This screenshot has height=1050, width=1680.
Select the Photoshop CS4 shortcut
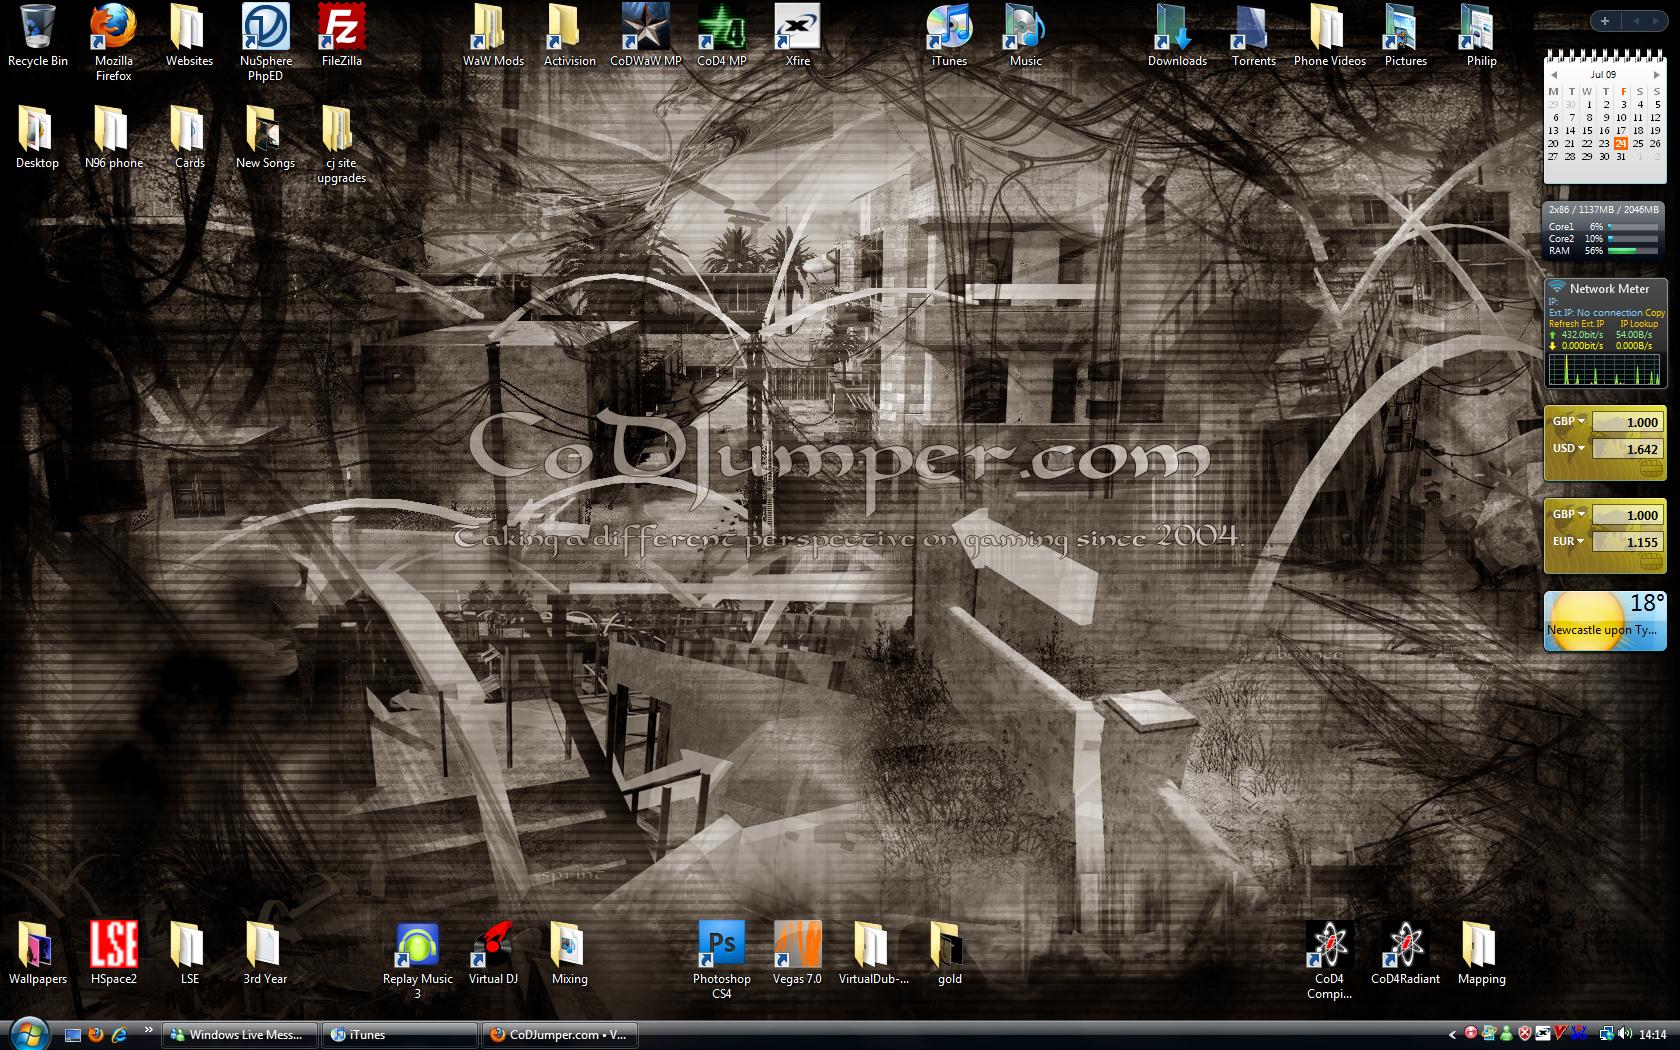tap(721, 961)
